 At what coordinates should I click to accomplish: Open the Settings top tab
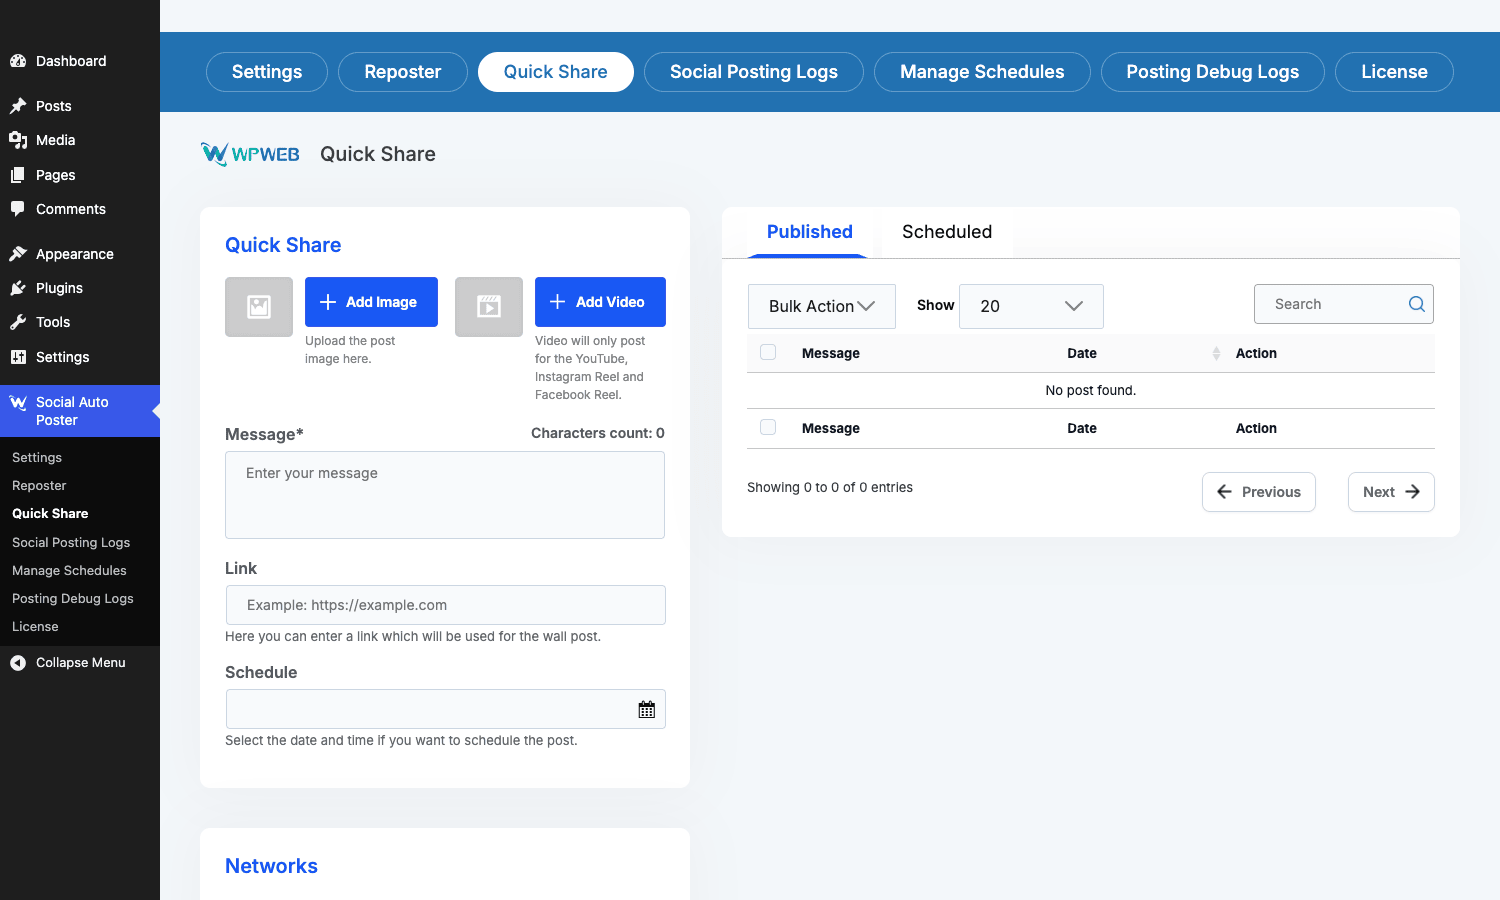click(x=267, y=72)
